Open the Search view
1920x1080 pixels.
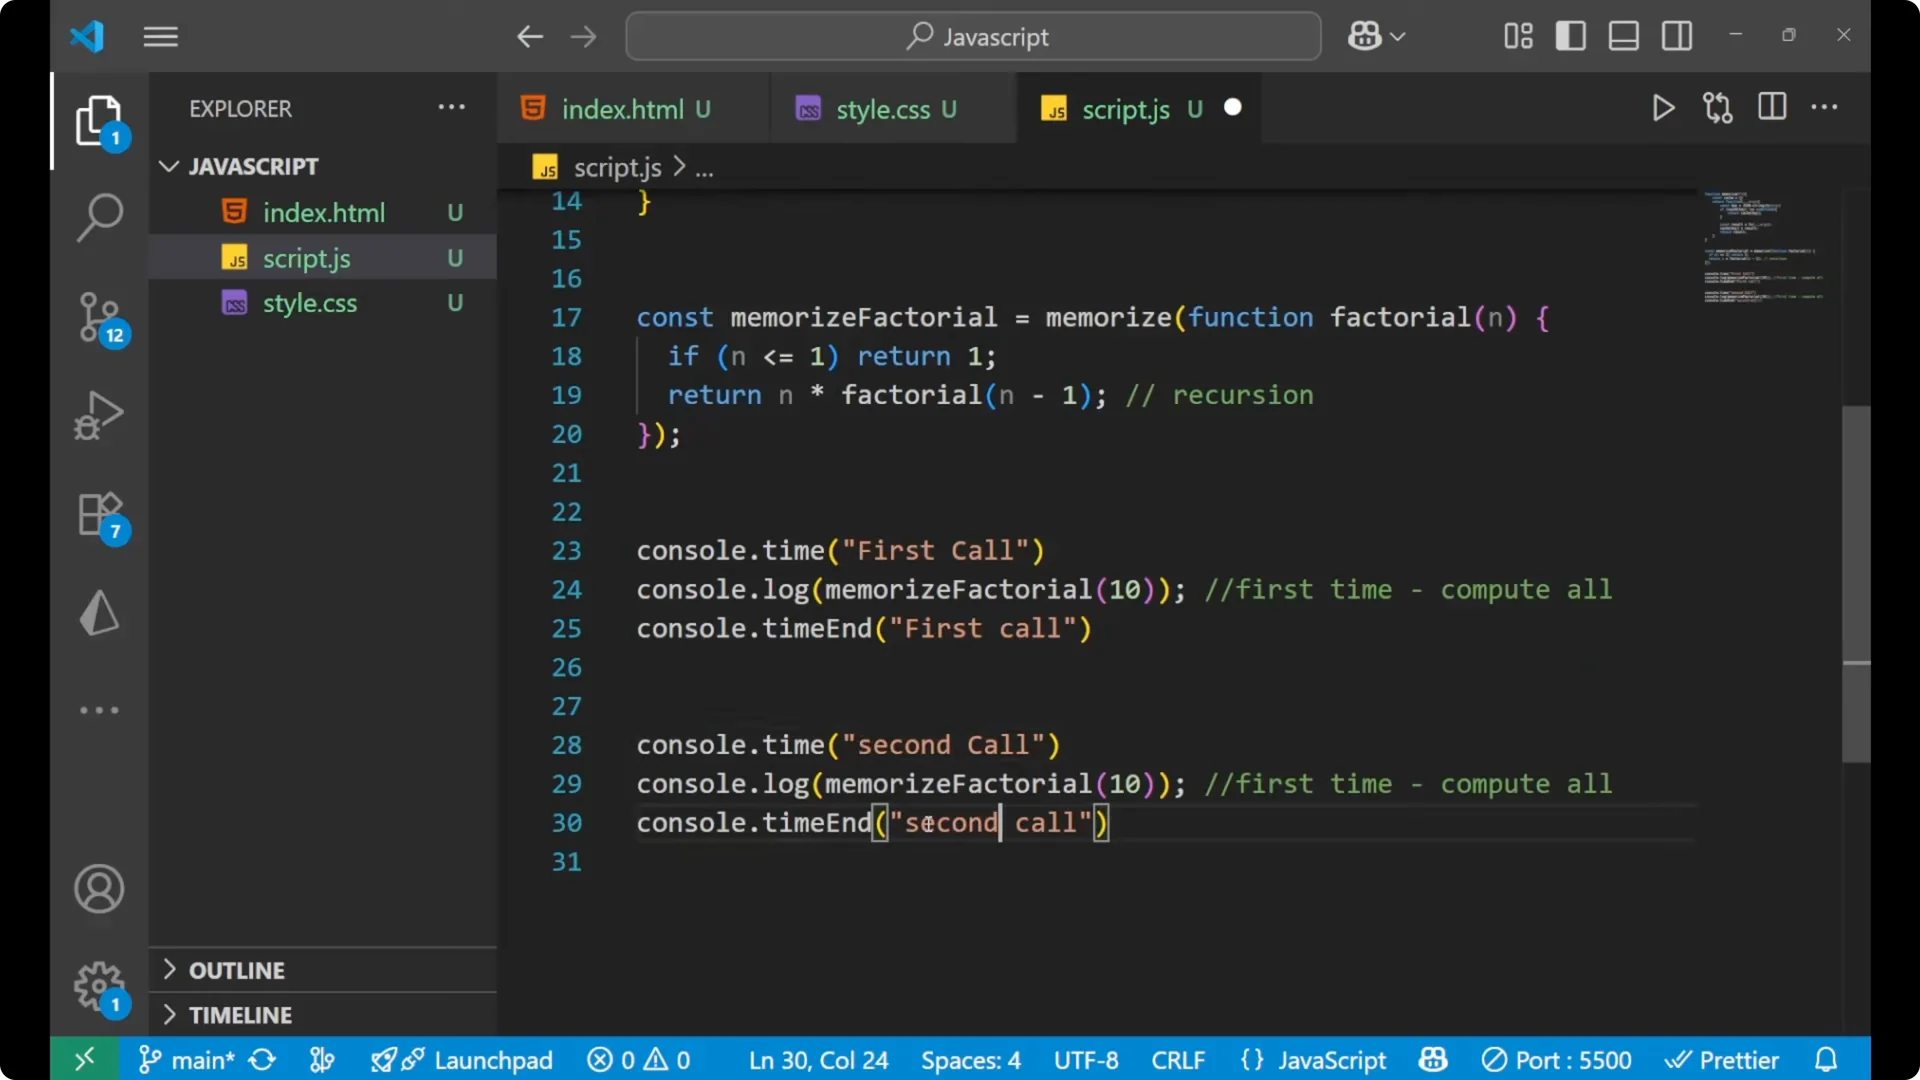(99, 216)
